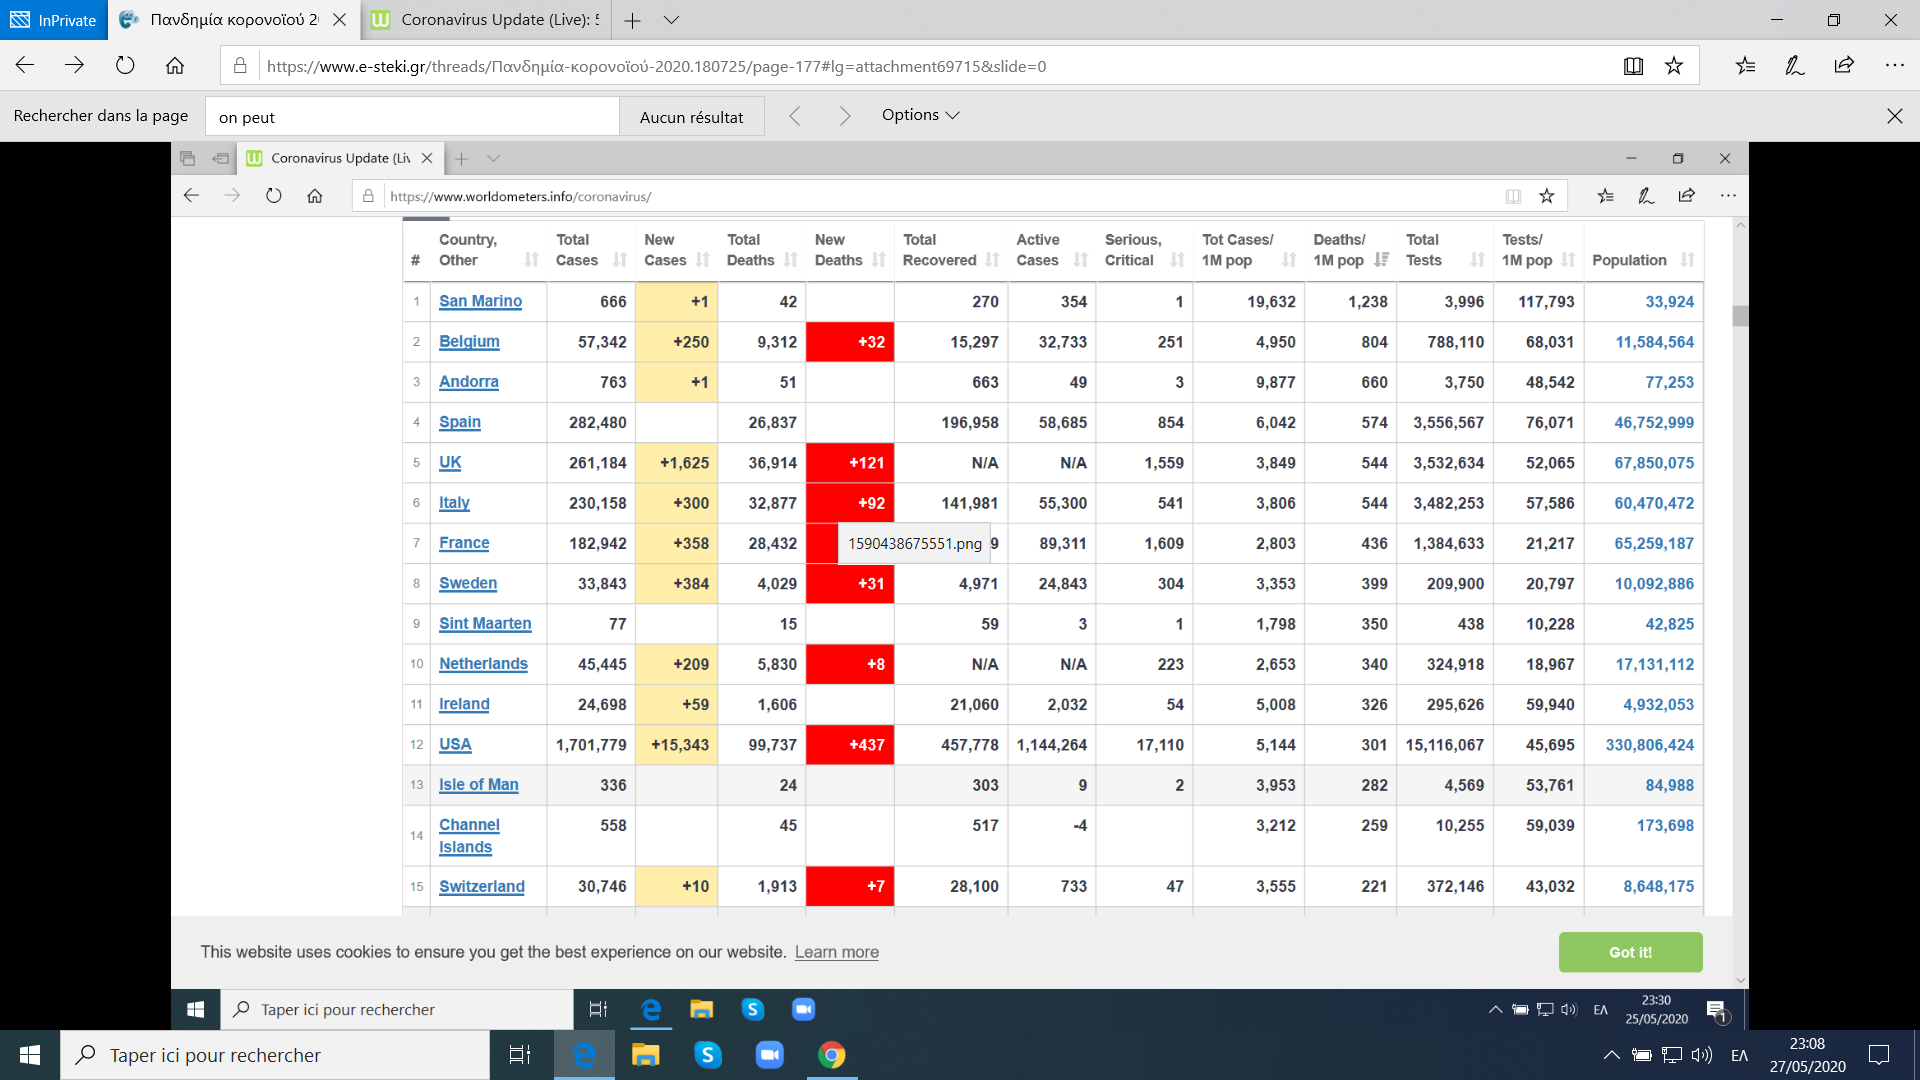Refresh the page in the outer browser
The height and width of the screenshot is (1080, 1920).
[x=125, y=66]
